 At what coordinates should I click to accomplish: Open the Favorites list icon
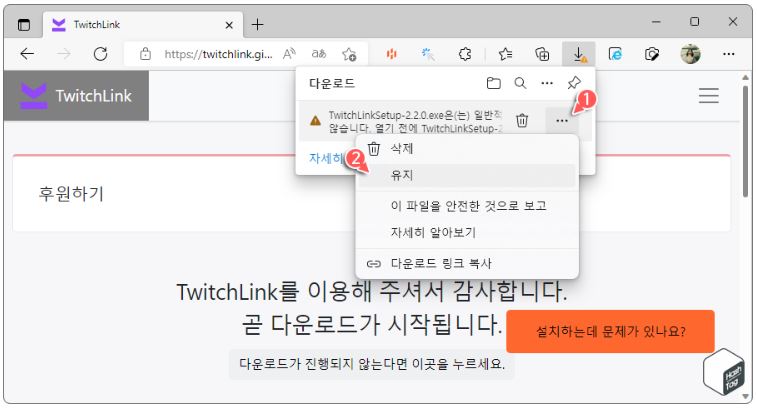[505, 54]
